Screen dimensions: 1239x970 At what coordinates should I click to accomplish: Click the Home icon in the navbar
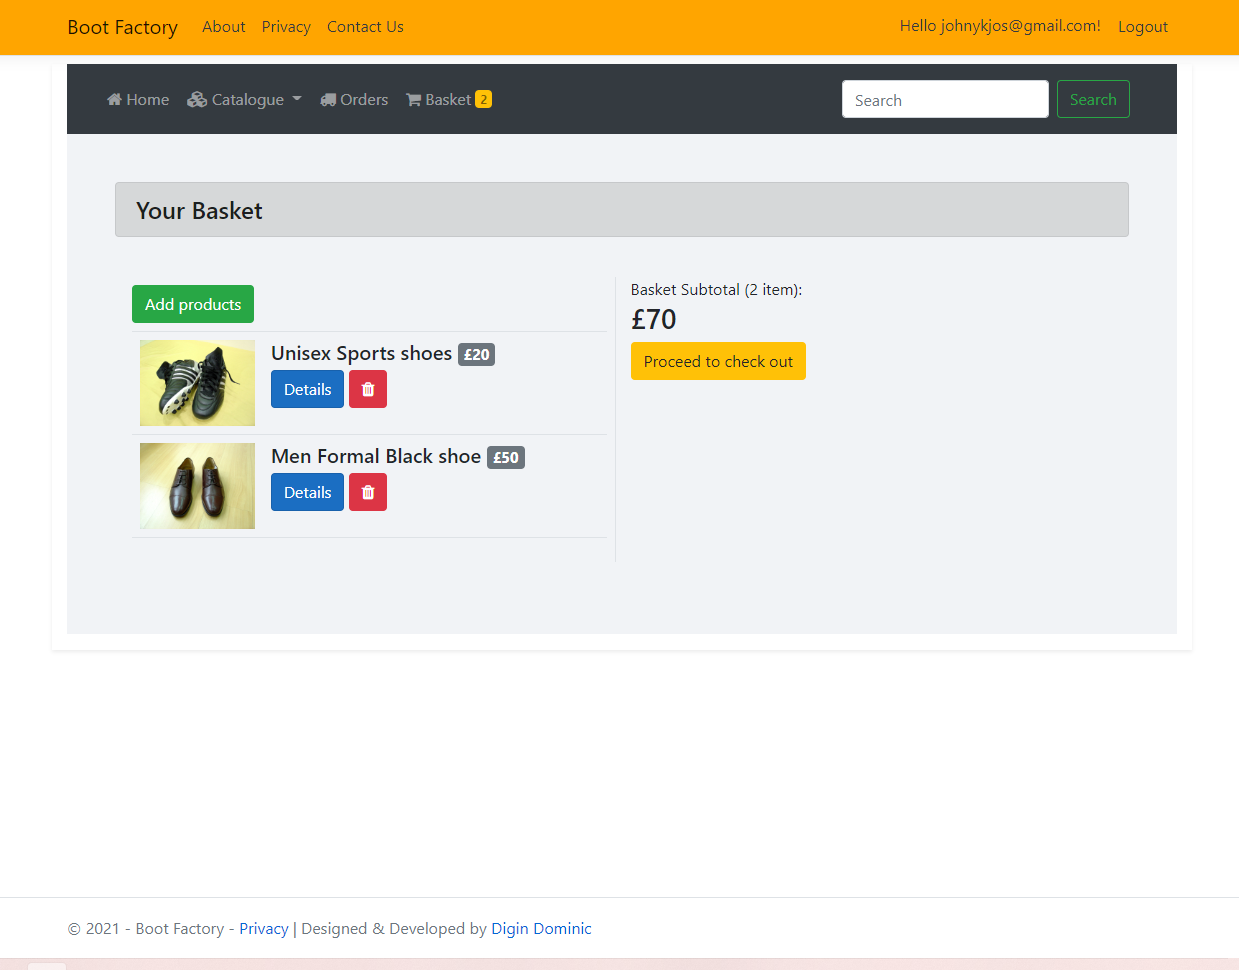[x=116, y=99]
